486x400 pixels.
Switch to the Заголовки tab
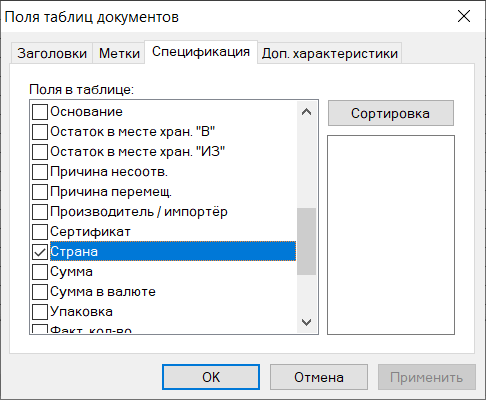tap(52, 53)
